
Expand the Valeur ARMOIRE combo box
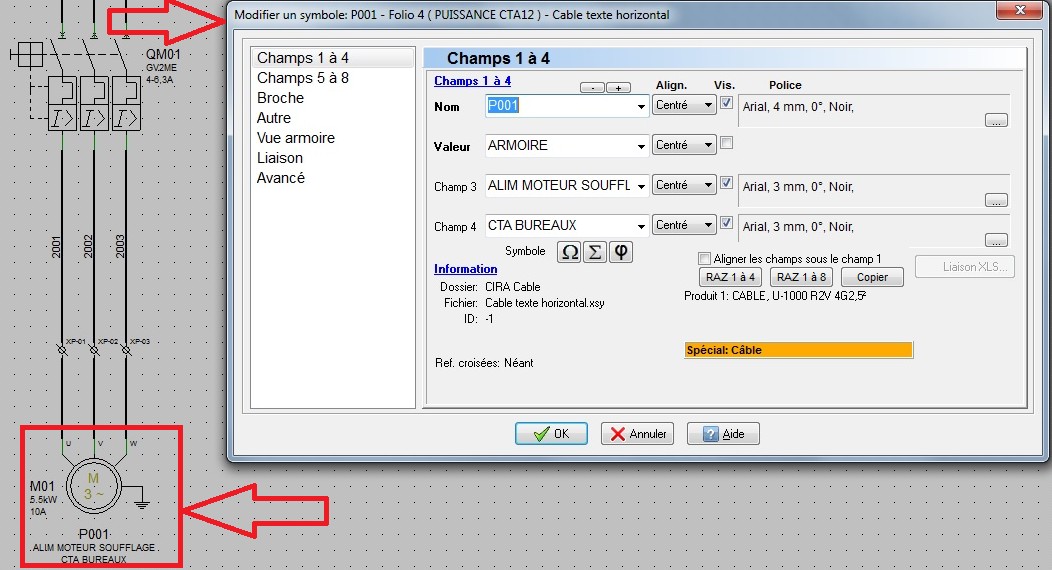pyautogui.click(x=641, y=146)
